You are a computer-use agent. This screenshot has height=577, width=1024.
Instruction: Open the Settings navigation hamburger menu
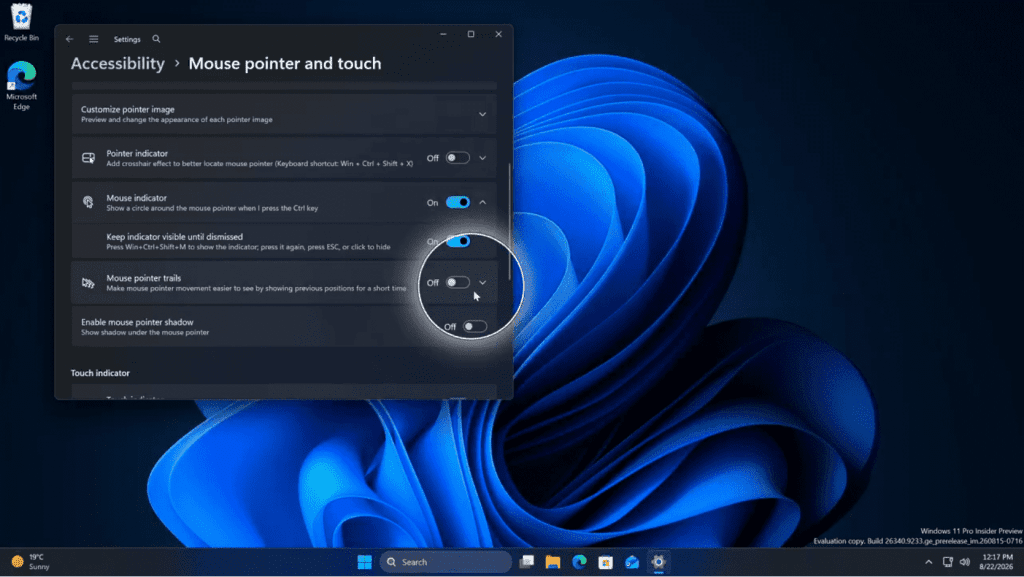click(x=93, y=39)
